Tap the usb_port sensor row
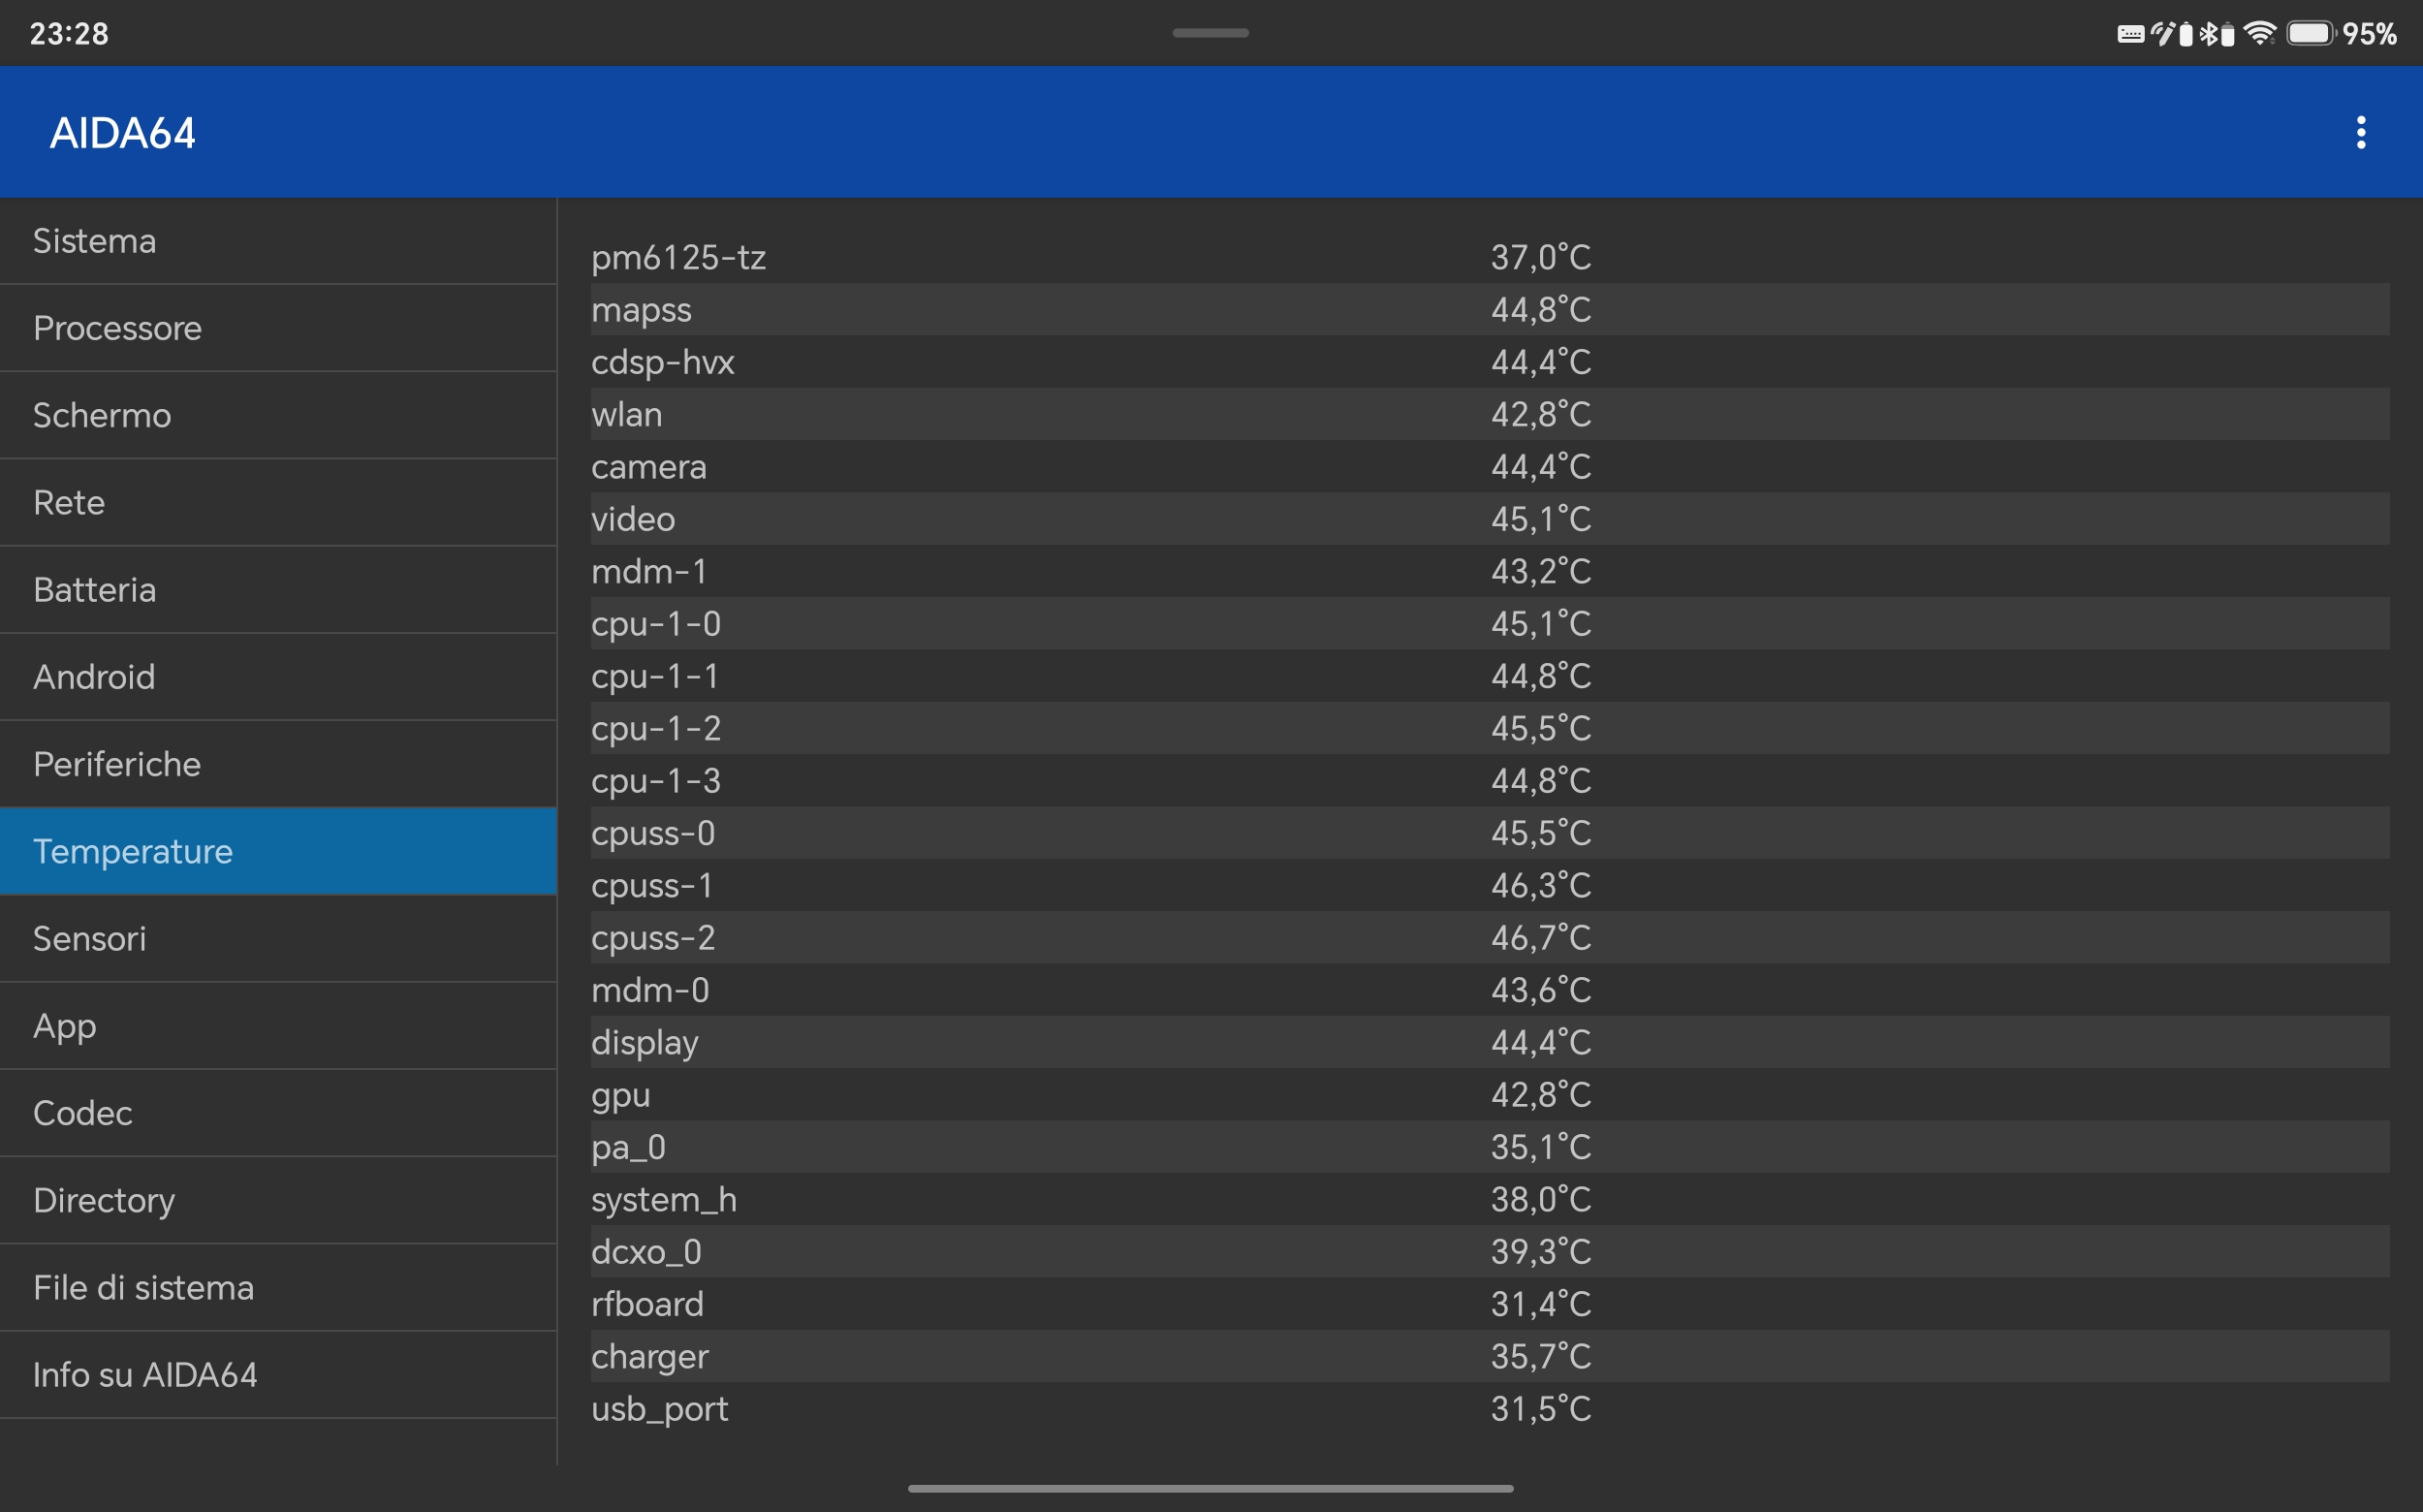The height and width of the screenshot is (1512, 2423). [1490, 1408]
